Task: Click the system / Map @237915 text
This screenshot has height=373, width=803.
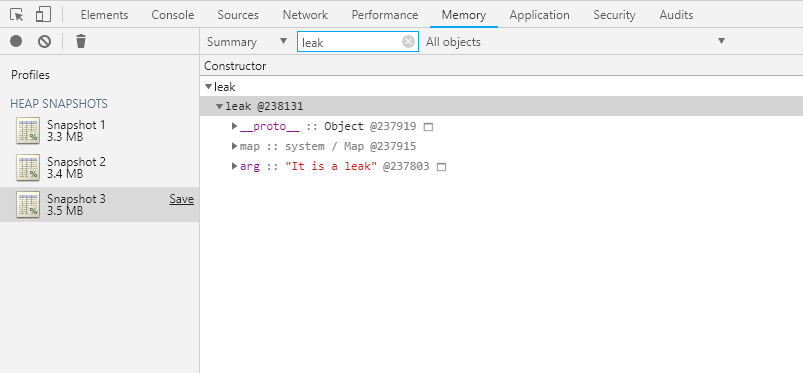Action: pyautogui.click(x=350, y=146)
